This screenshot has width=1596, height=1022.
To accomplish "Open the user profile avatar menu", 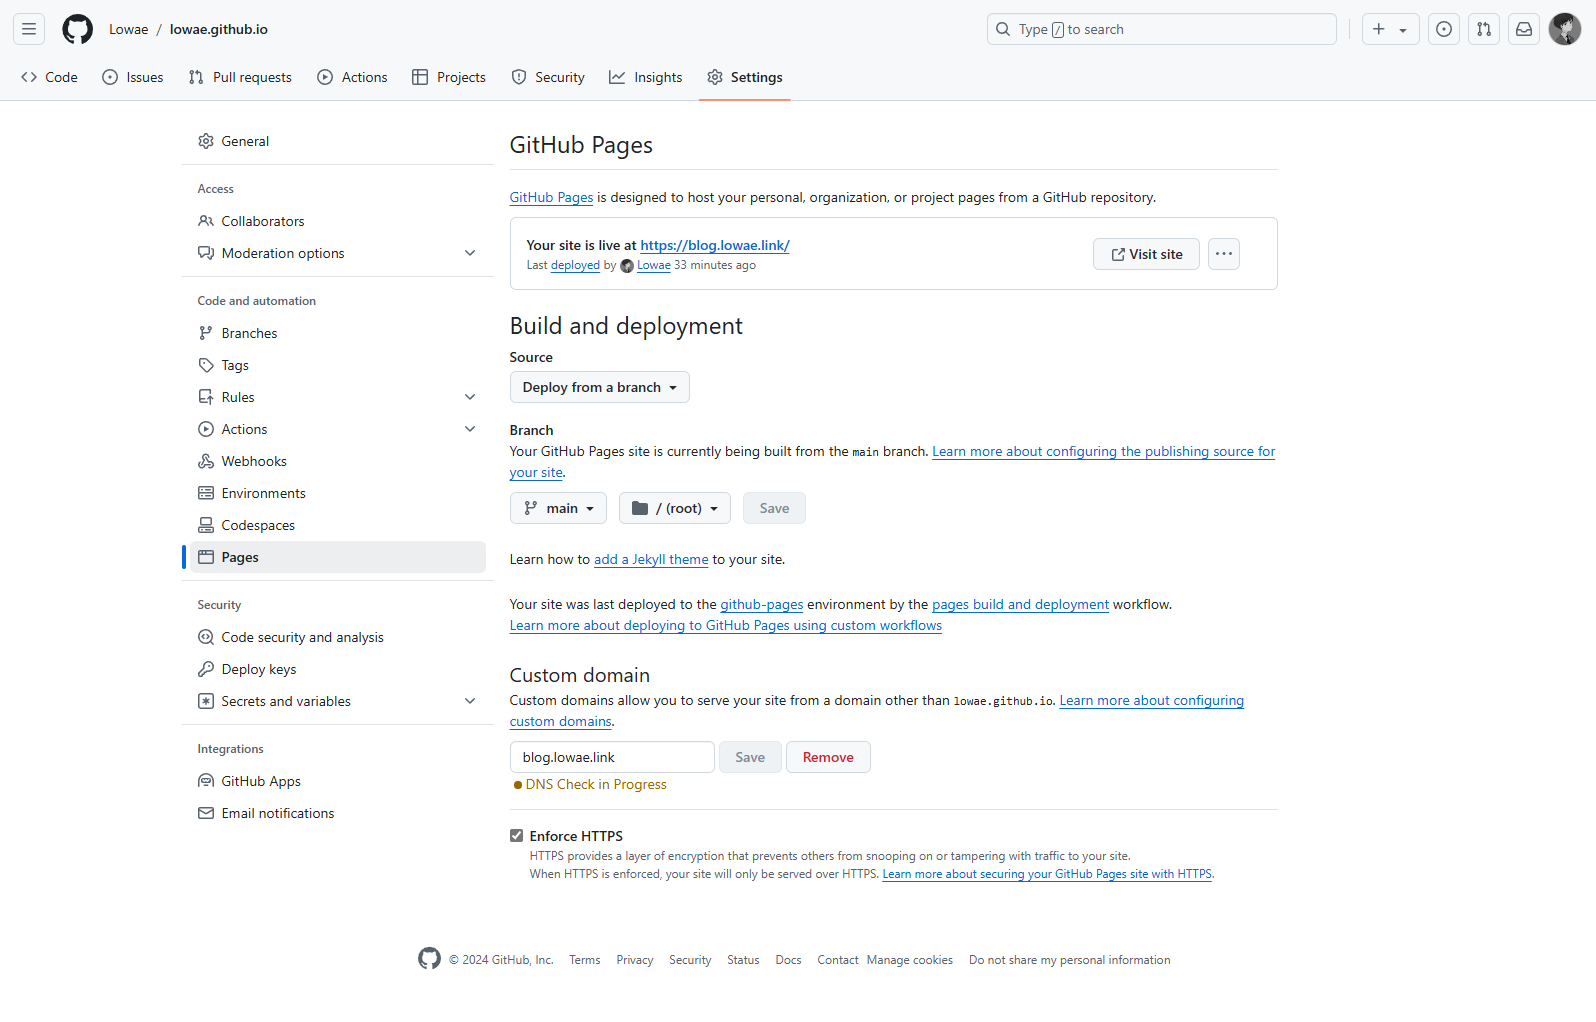I will click(1565, 29).
